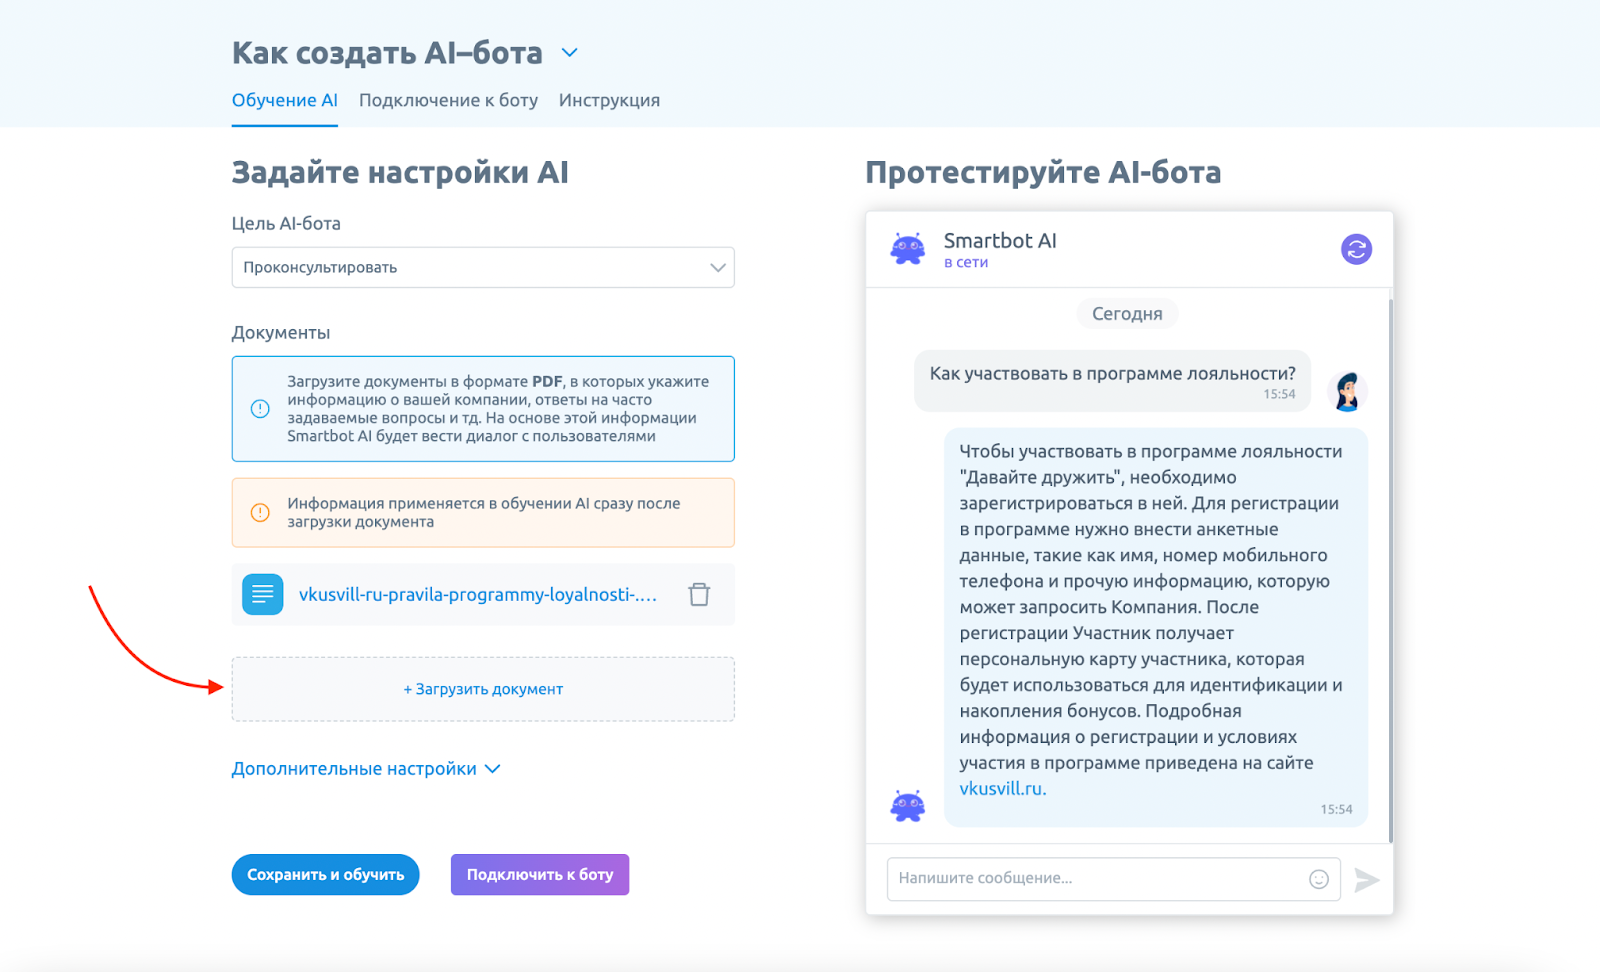Screen dimensions: 1600x972
Task: Open the vkusvill.ru link in bot reply
Action: click(x=1002, y=789)
